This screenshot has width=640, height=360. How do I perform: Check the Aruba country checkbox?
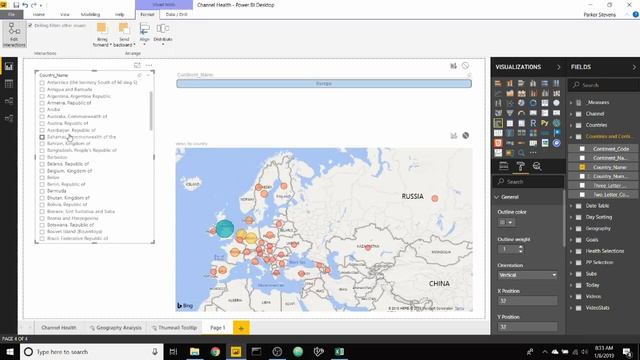click(42, 109)
